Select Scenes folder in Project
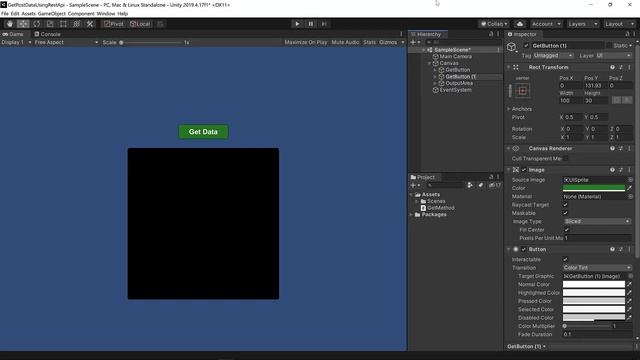The width and height of the screenshot is (640, 360). tap(436, 201)
